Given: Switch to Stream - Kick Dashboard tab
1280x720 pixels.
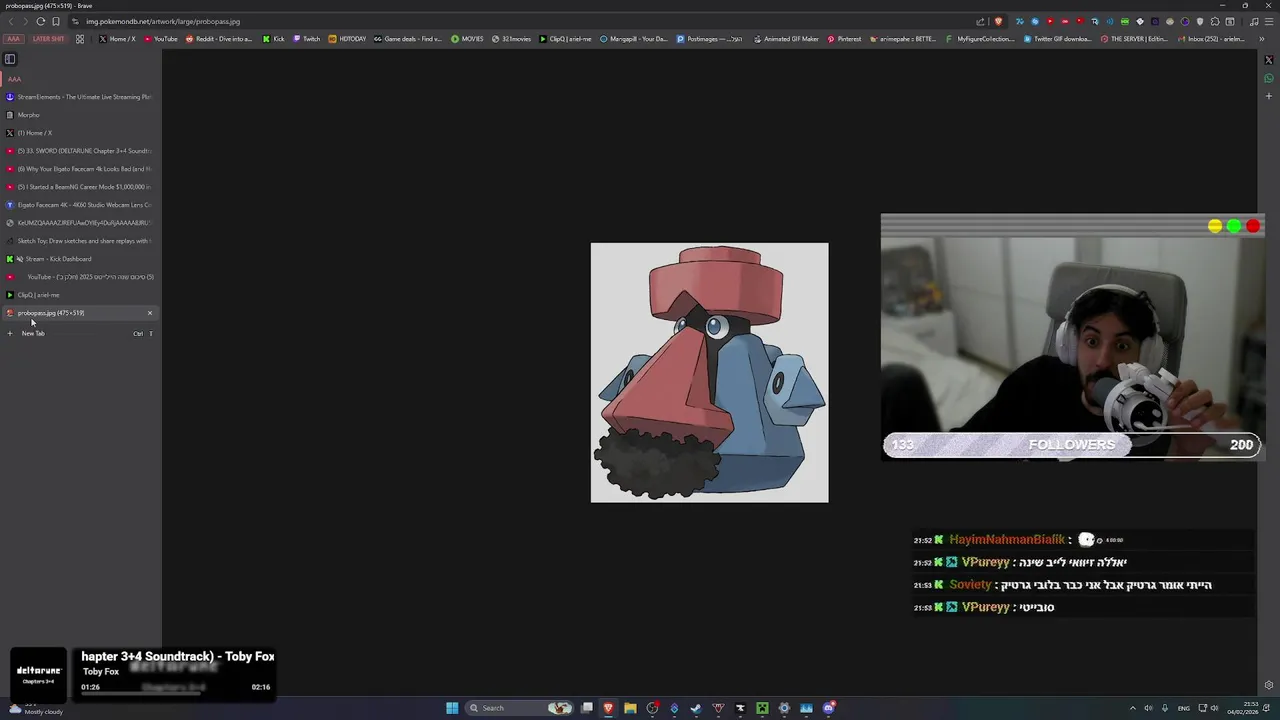Looking at the screenshot, I should tap(80, 259).
